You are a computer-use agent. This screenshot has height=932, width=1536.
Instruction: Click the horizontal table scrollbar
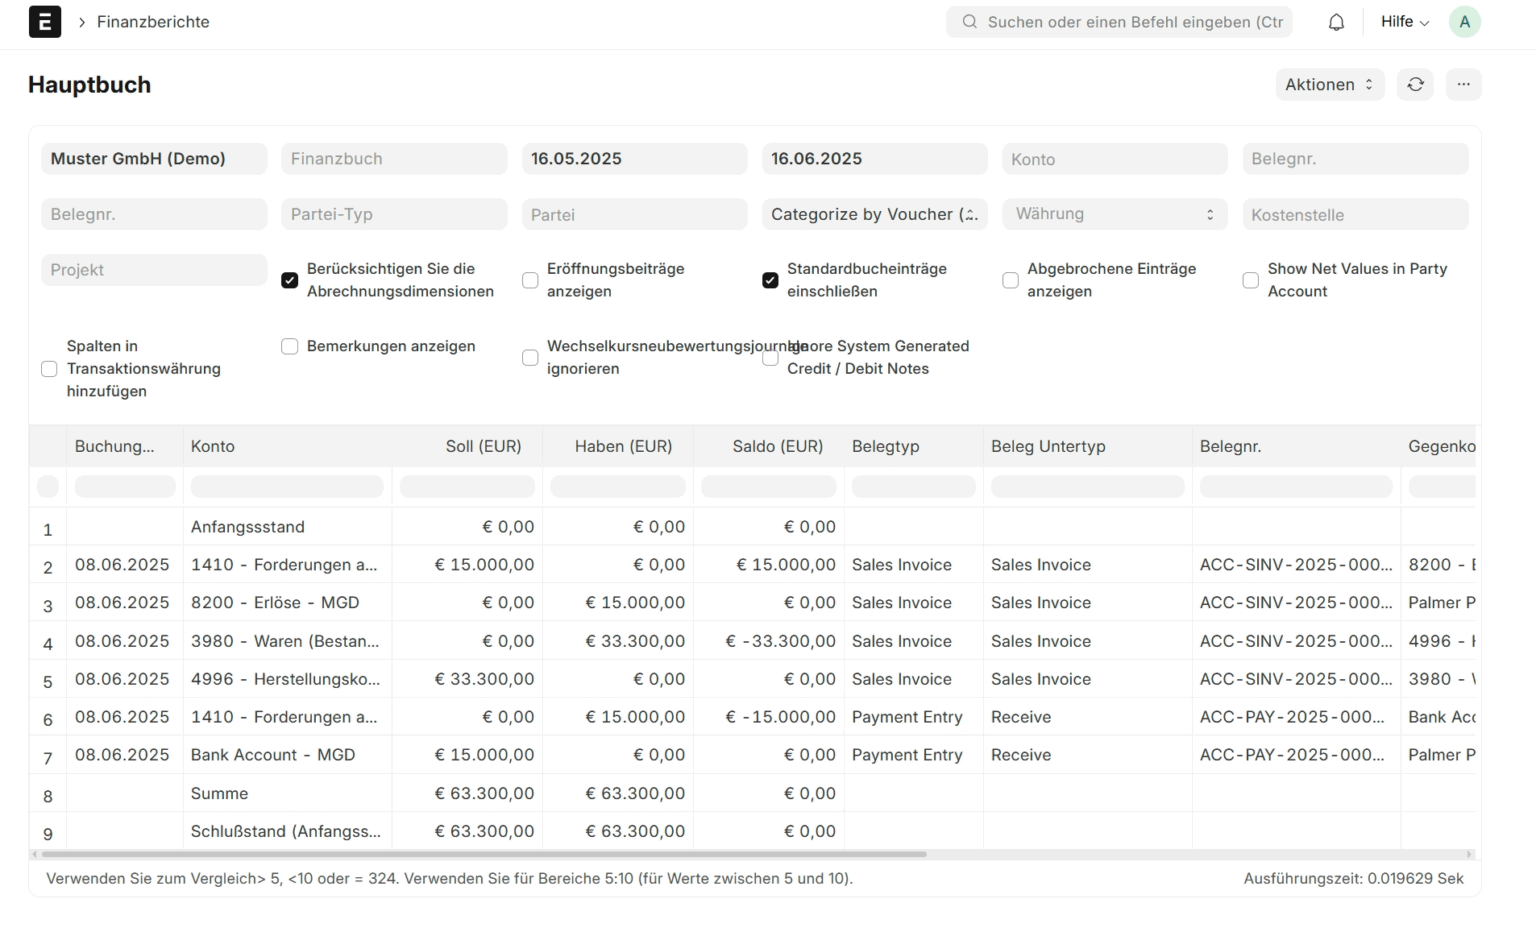coord(484,854)
